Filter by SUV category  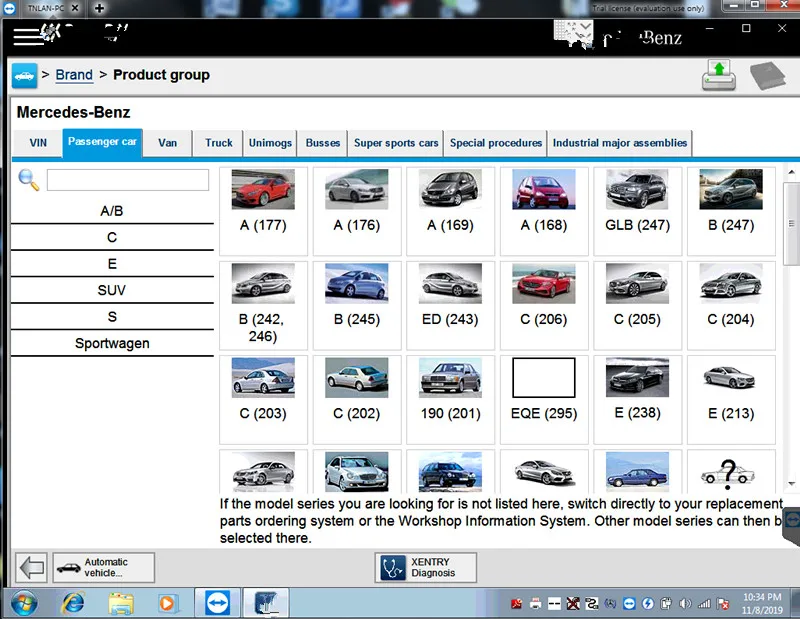pyautogui.click(x=112, y=290)
